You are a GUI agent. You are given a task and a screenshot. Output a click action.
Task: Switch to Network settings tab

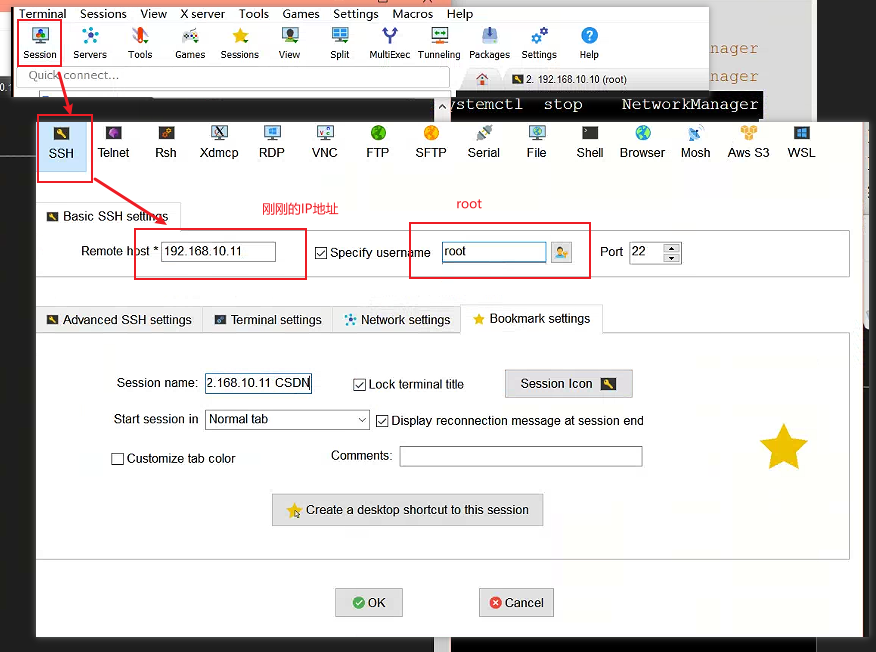(x=397, y=320)
